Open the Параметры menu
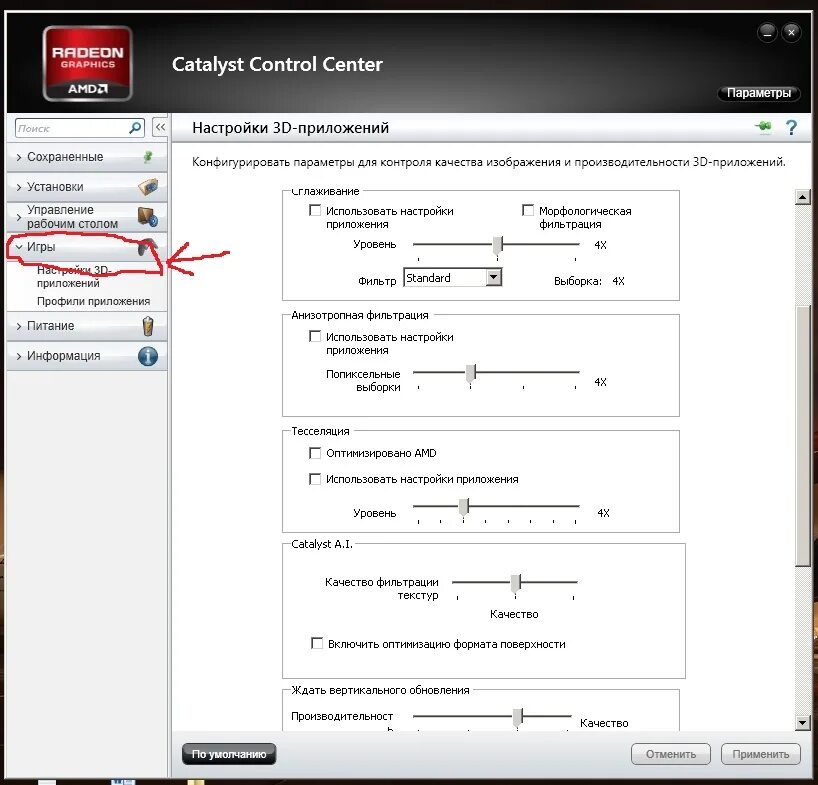This screenshot has width=818, height=785. pyautogui.click(x=759, y=93)
